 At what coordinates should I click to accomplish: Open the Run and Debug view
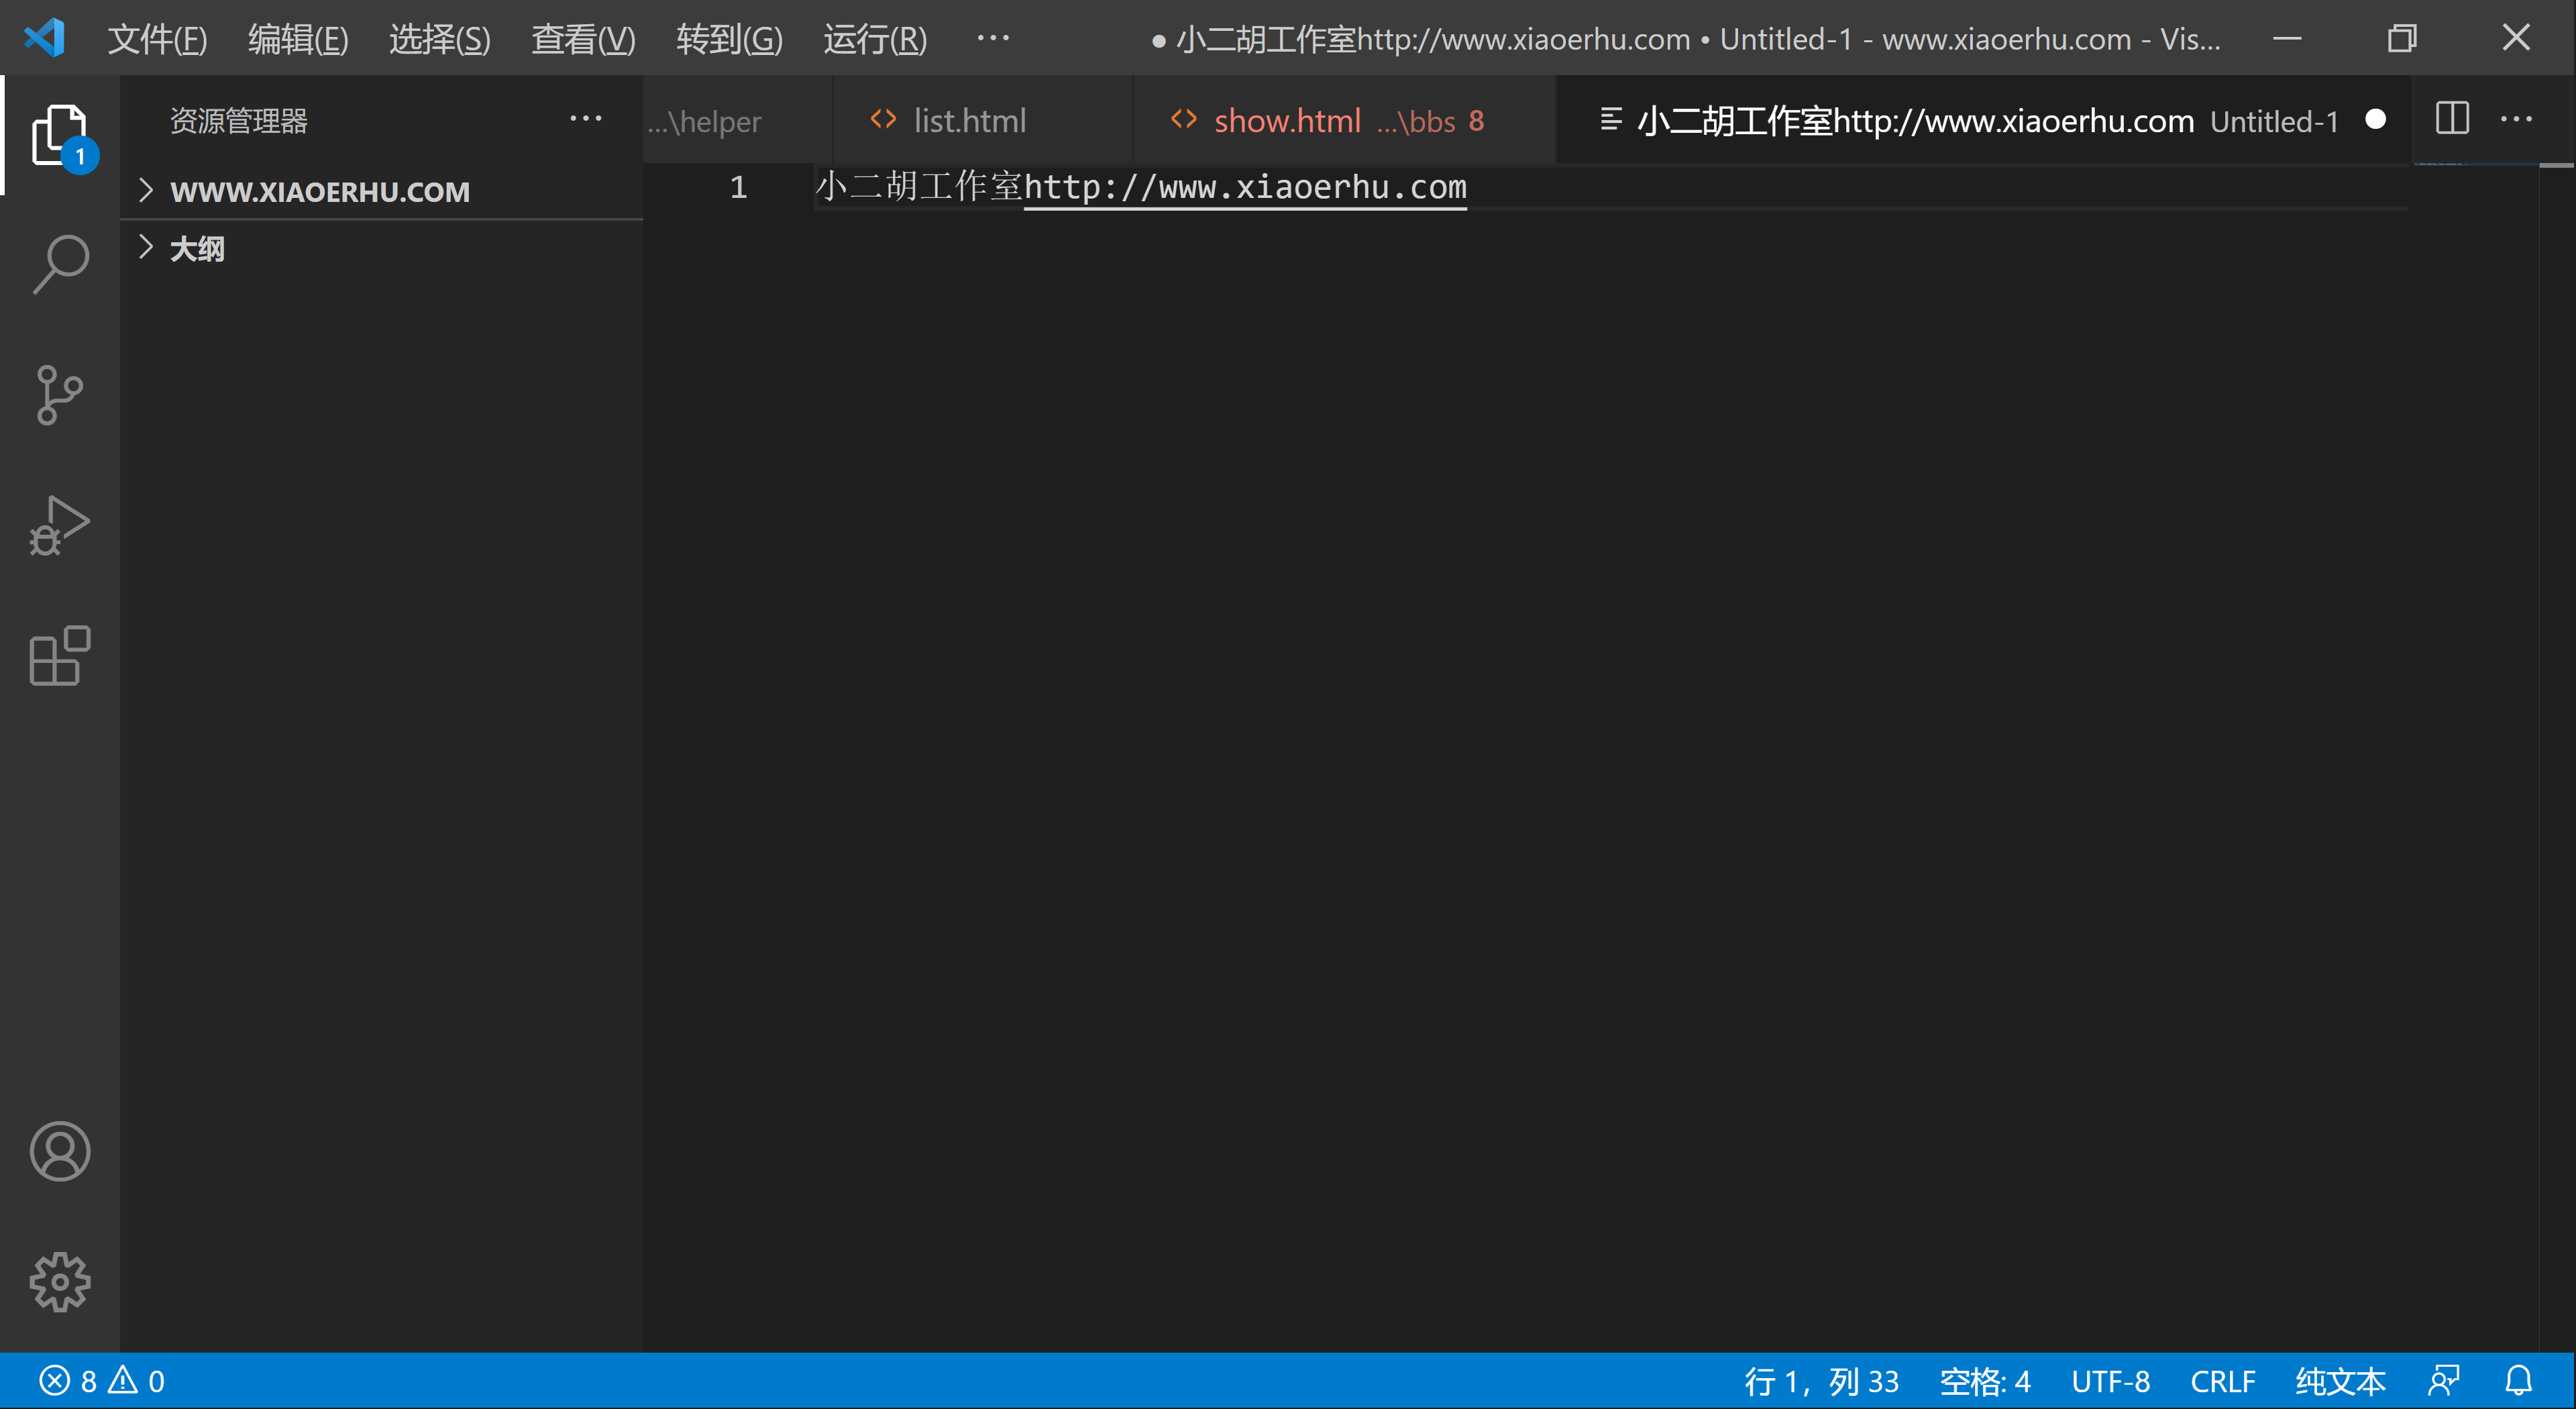tap(60, 525)
